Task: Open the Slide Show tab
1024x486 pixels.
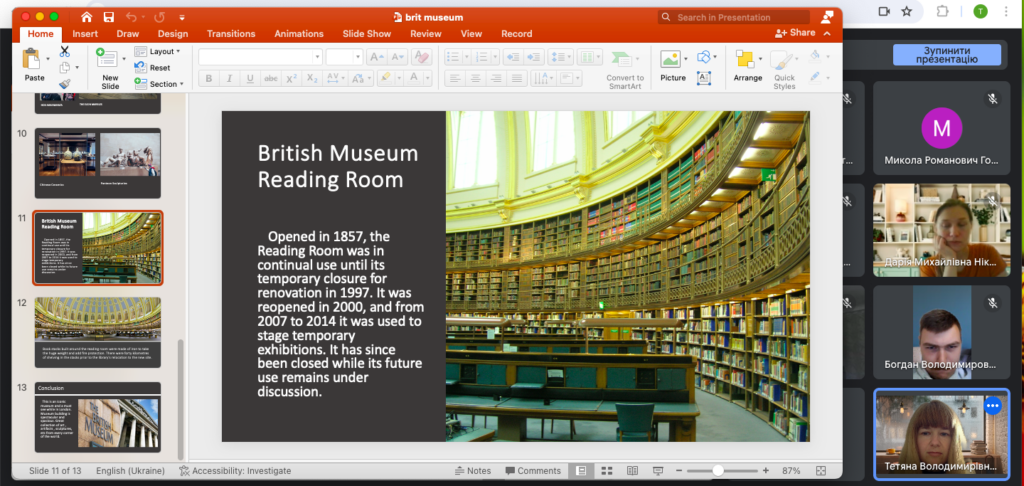Action: point(365,34)
